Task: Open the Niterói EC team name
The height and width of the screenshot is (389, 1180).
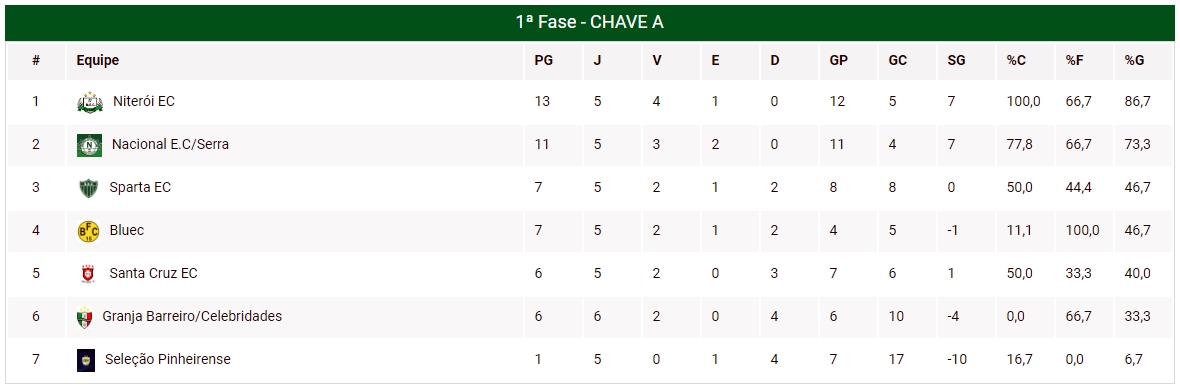Action: [144, 101]
